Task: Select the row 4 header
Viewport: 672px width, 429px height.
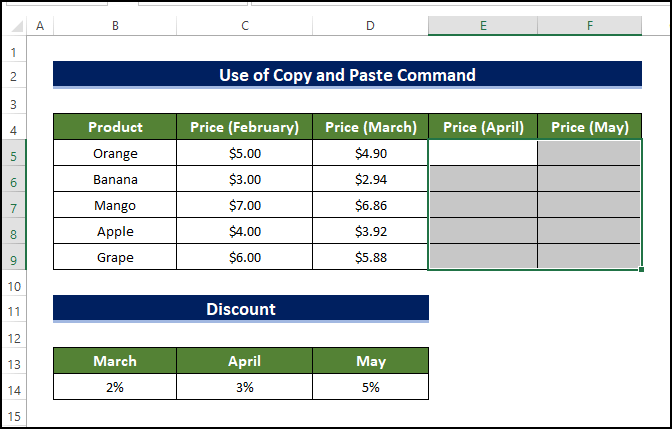Action: coord(13,128)
